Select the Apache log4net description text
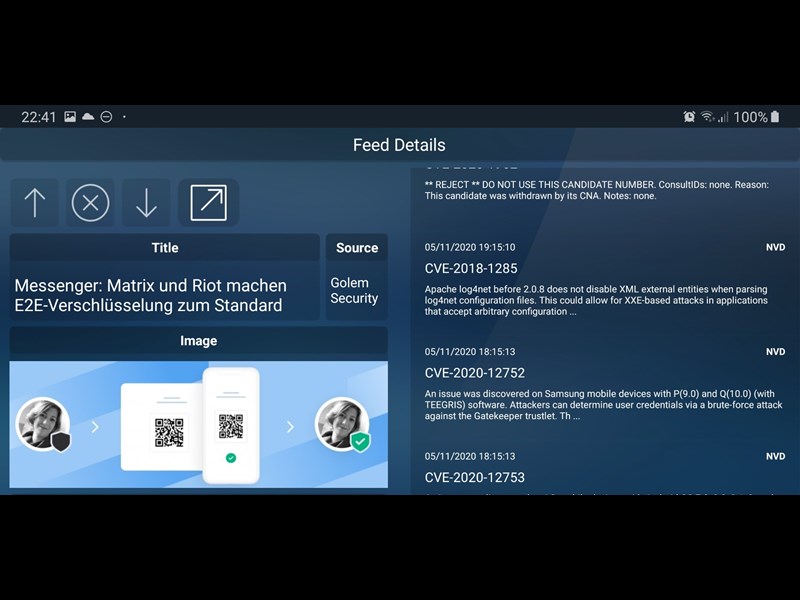Screen dimensions: 800x600 (596, 301)
